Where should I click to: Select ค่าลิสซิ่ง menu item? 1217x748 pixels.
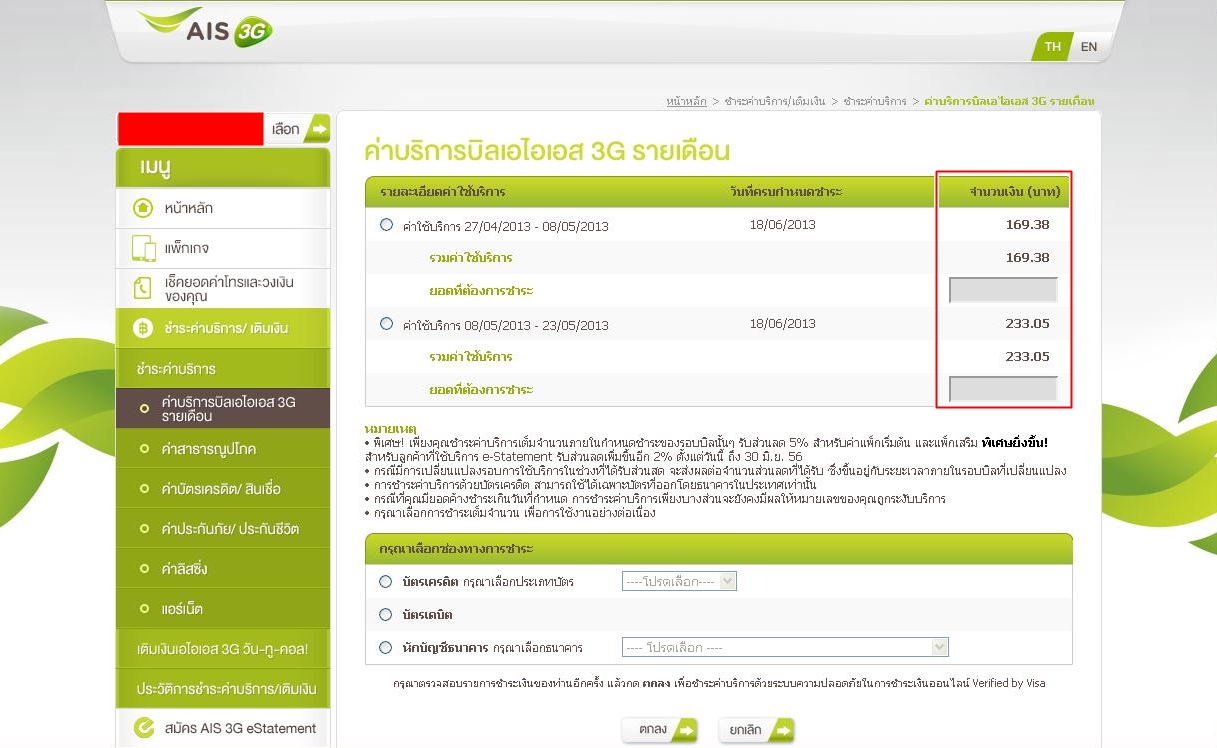[x=223, y=568]
